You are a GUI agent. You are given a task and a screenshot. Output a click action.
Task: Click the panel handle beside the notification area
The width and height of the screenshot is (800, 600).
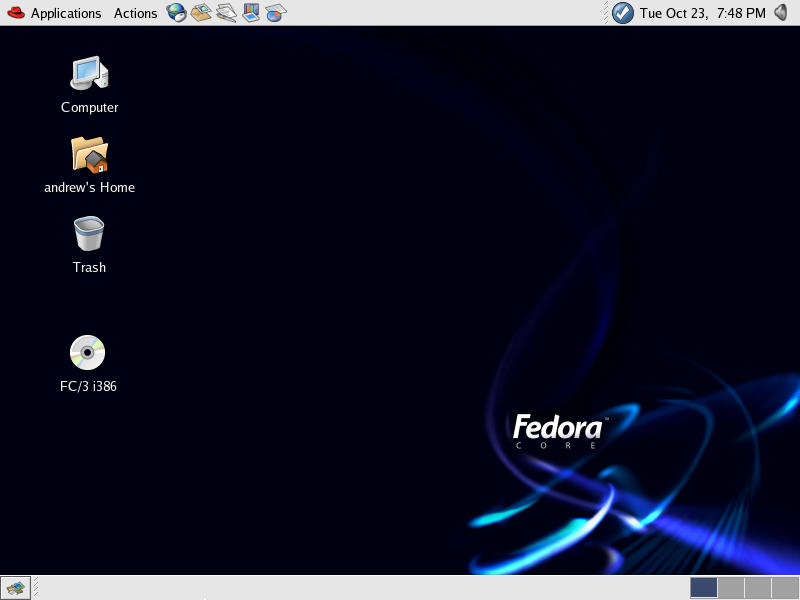click(605, 13)
